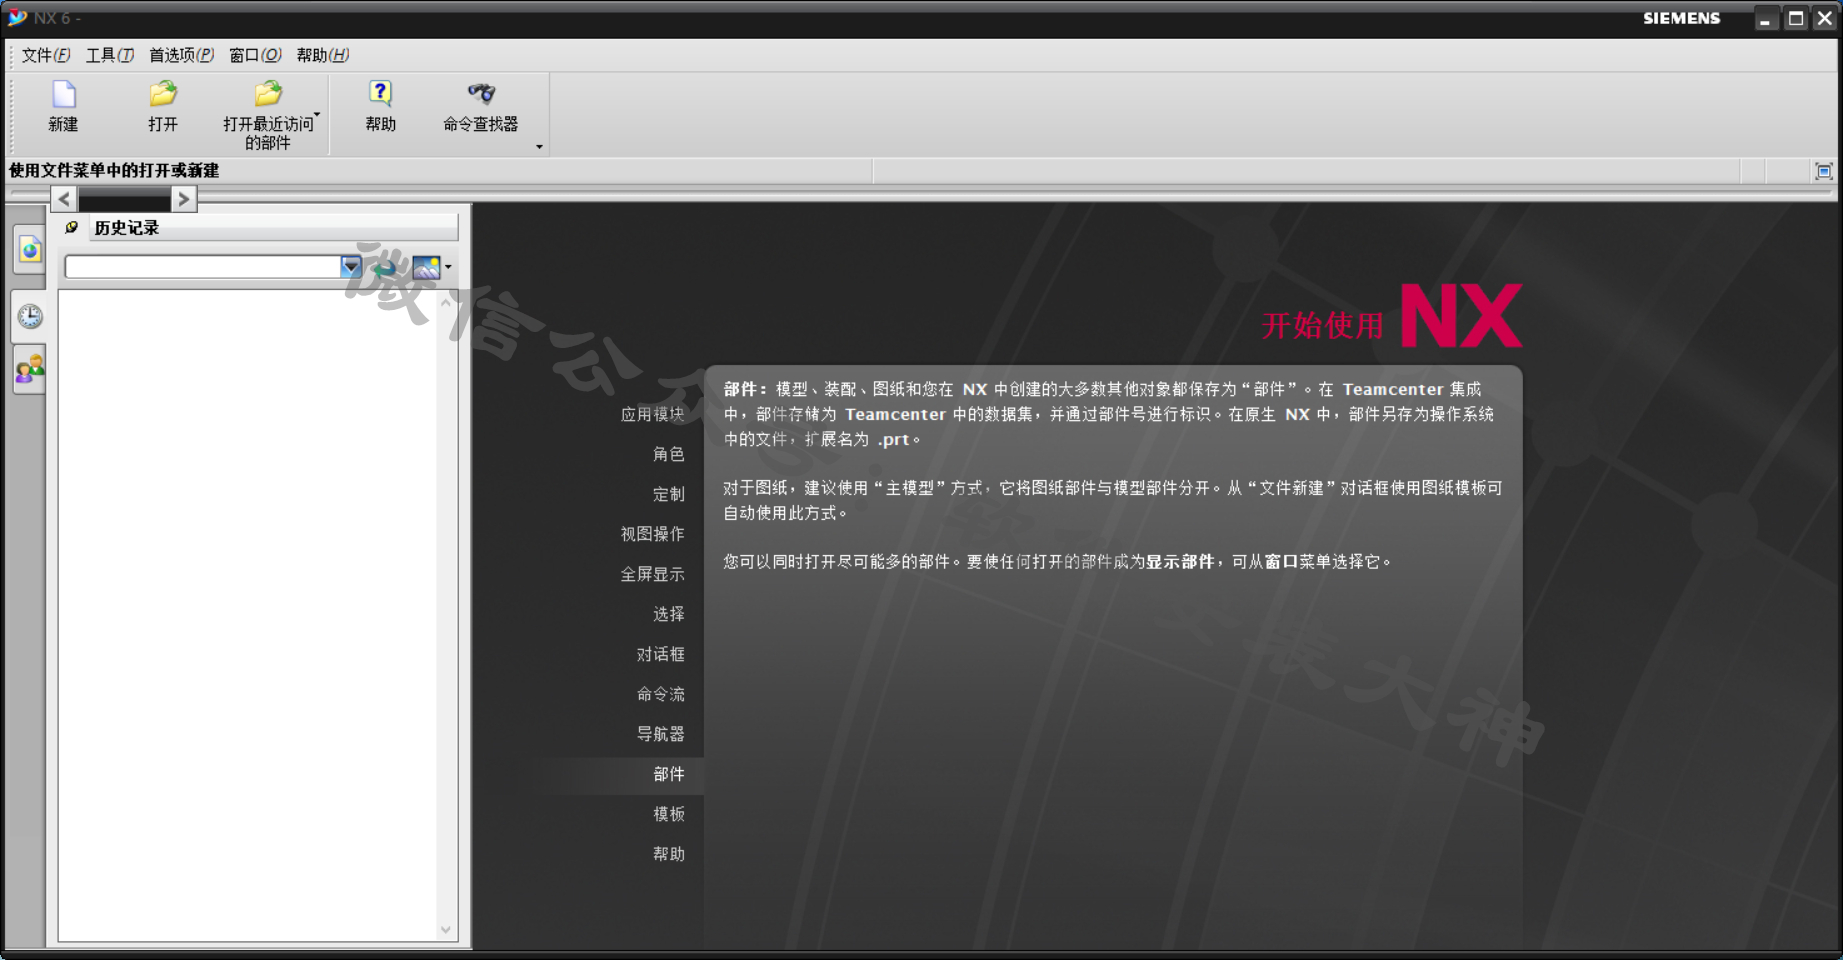Click the 新建 (New) file icon
The width and height of the screenshot is (1843, 960).
(63, 95)
